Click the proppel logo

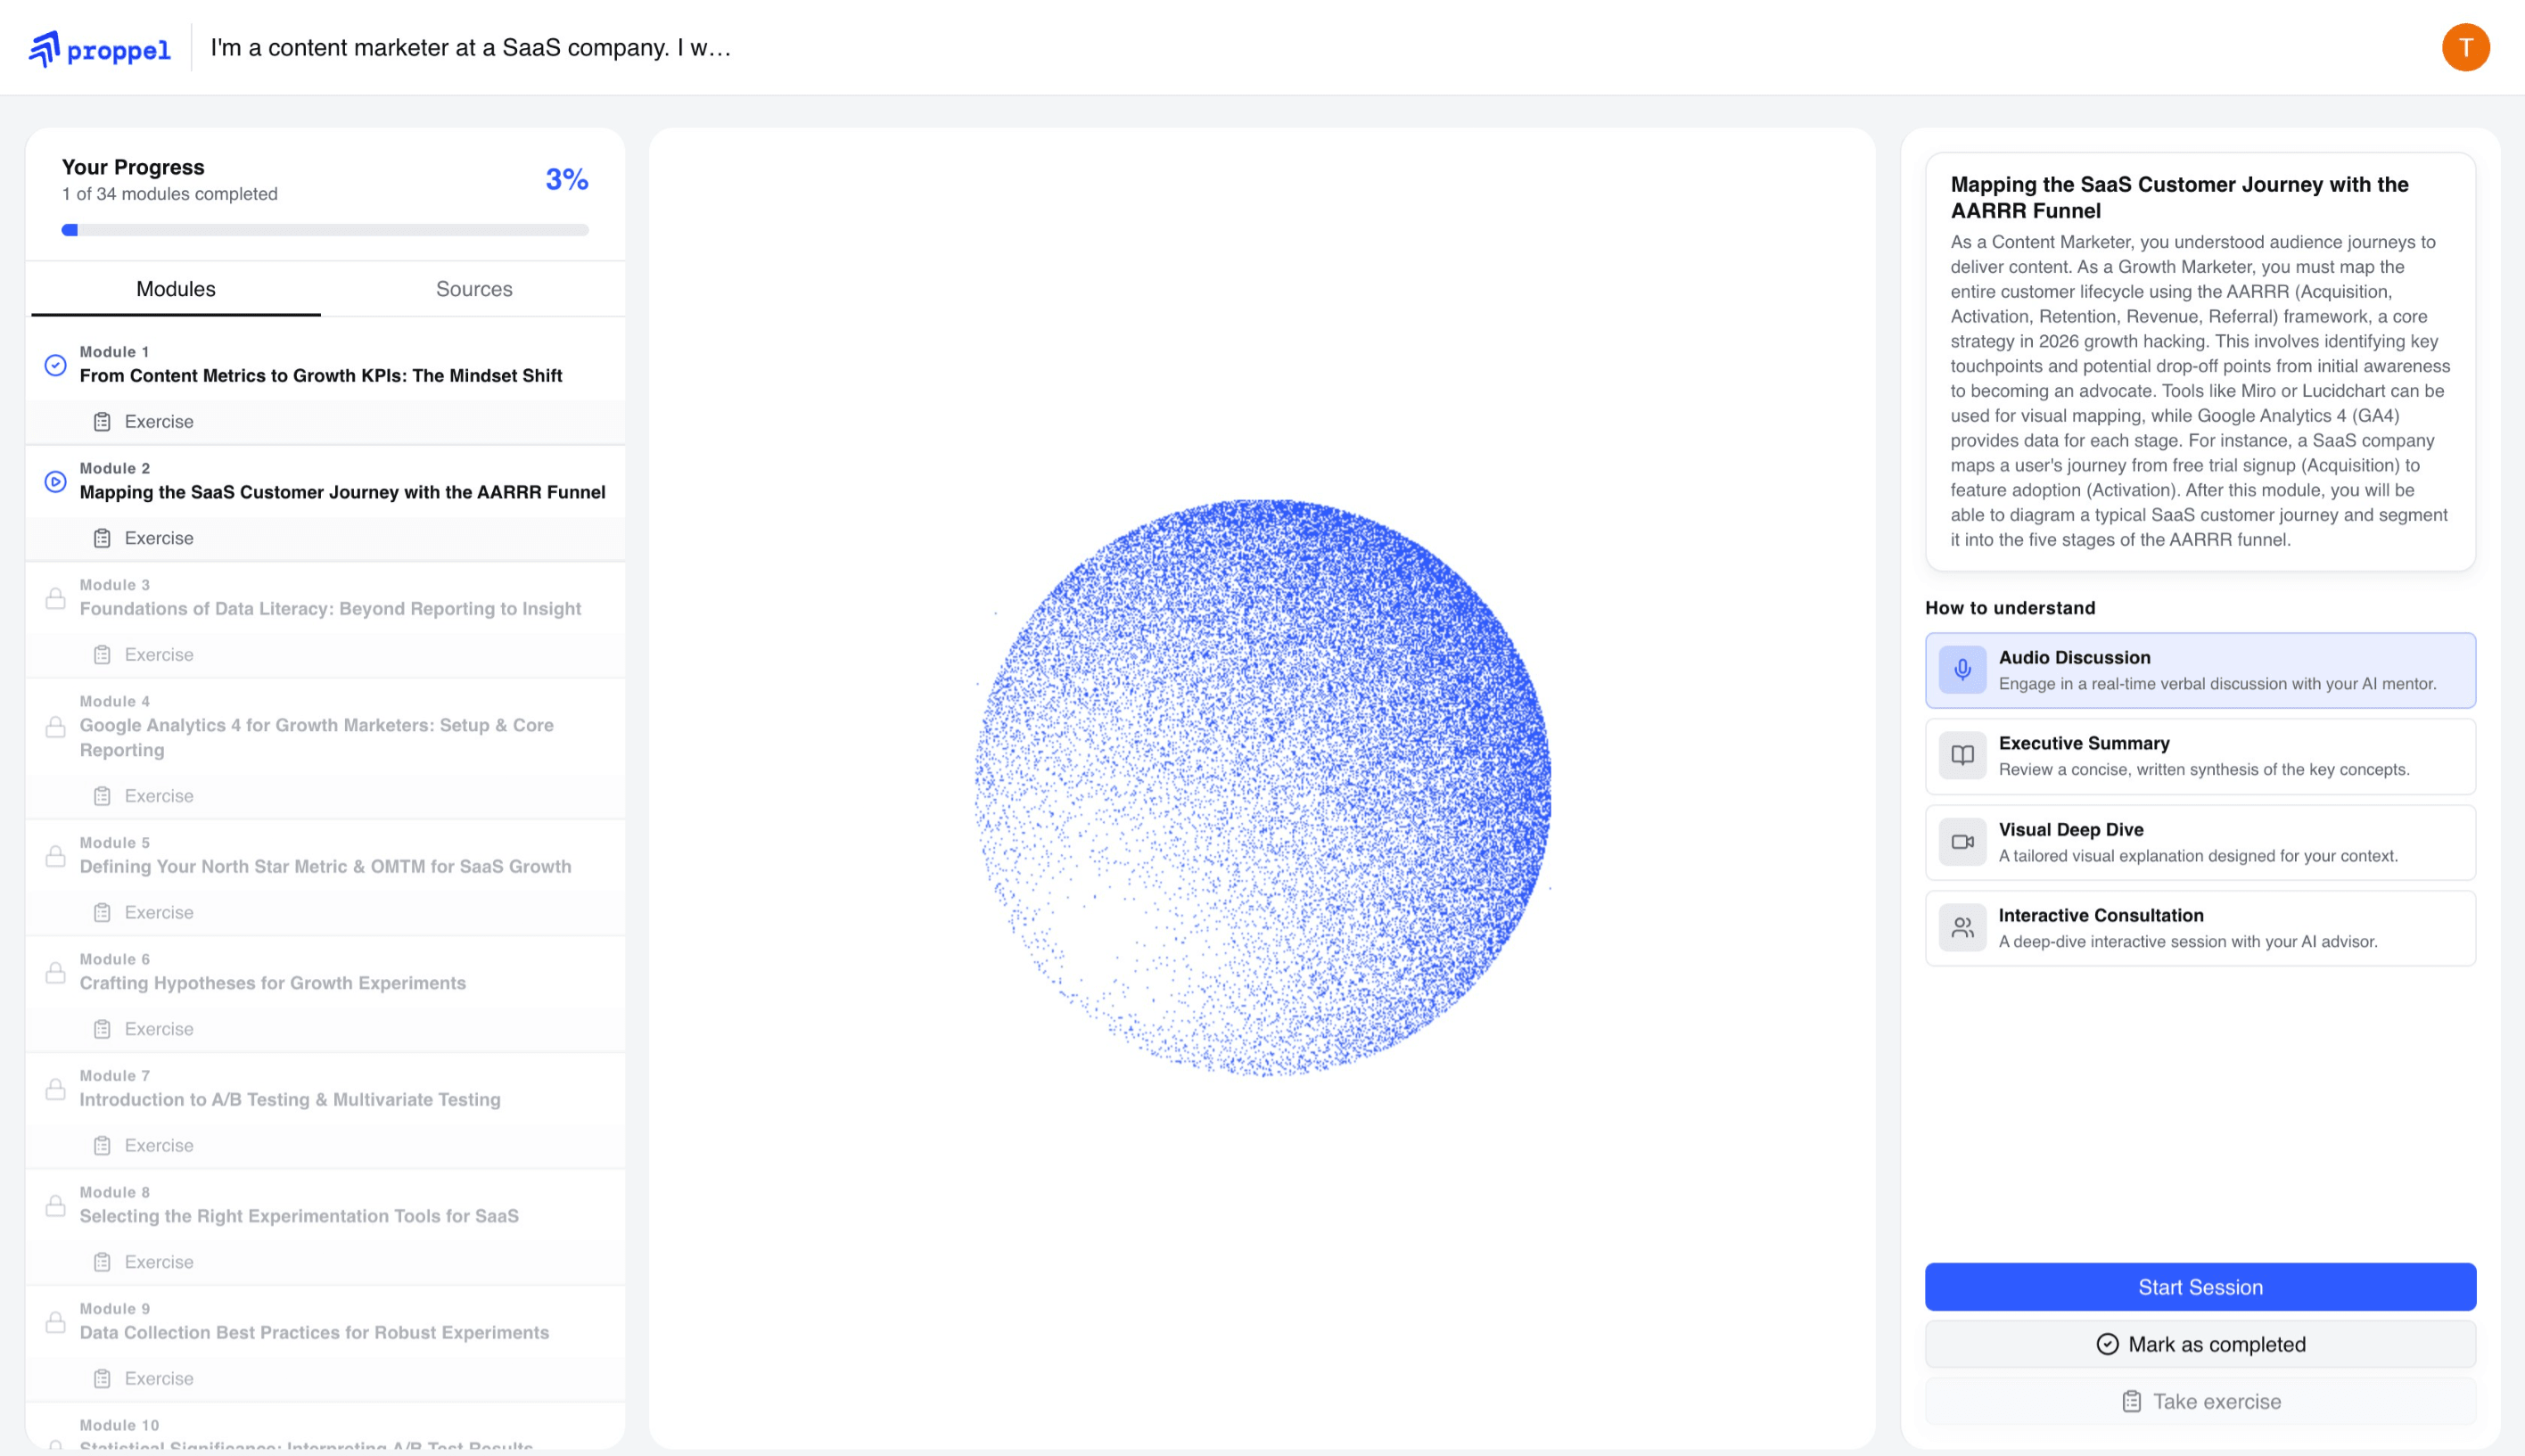tap(100, 47)
